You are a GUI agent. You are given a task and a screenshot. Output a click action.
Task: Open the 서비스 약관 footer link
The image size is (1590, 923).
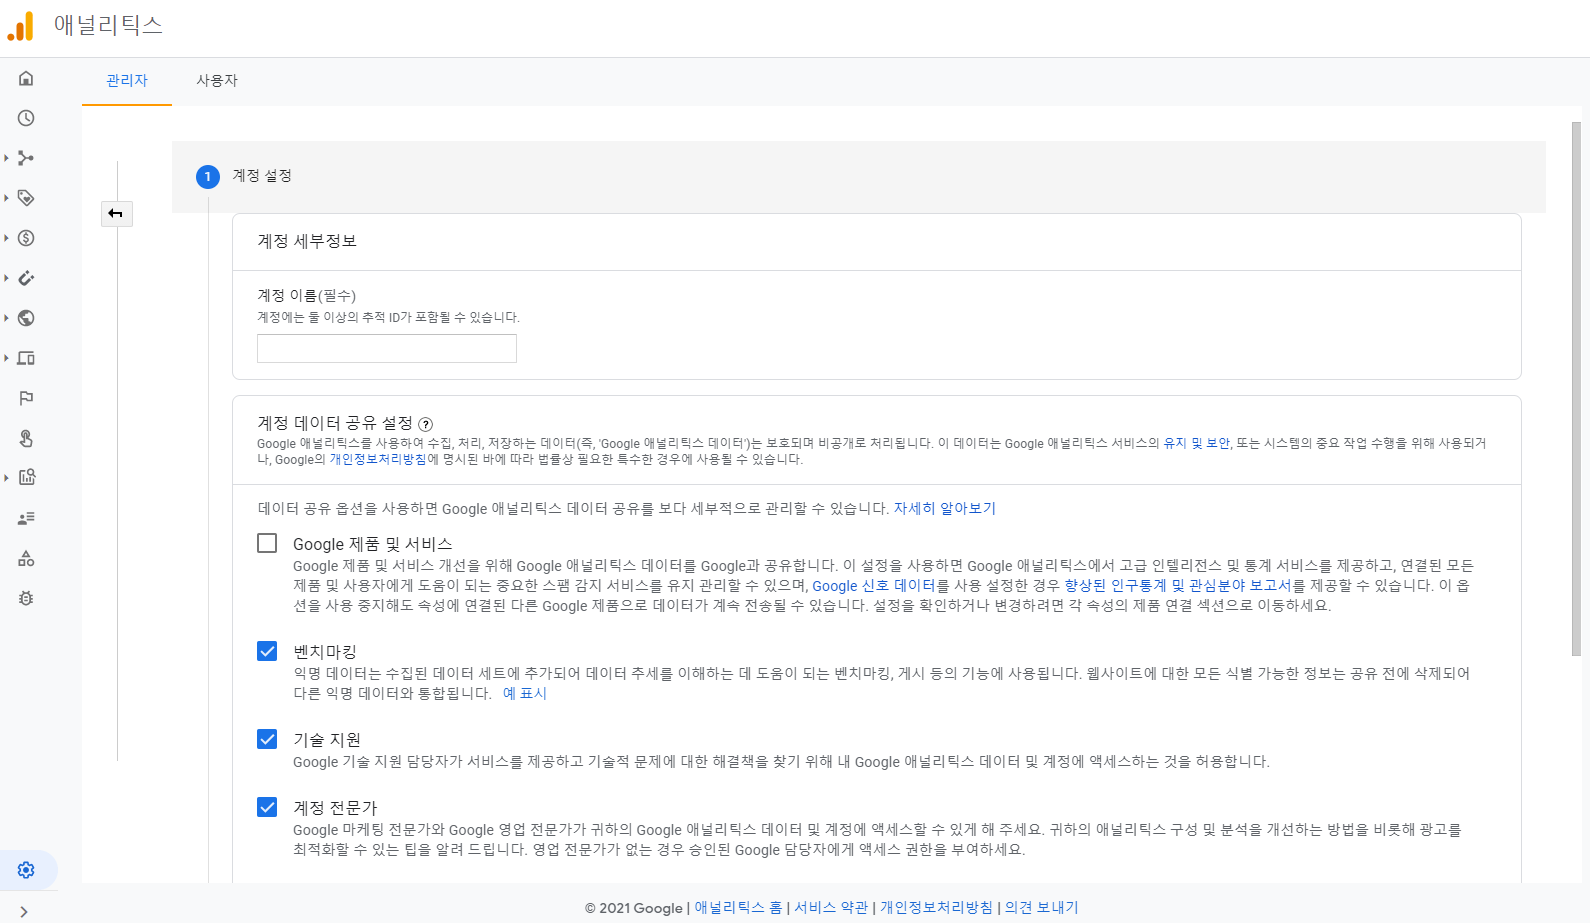(831, 908)
